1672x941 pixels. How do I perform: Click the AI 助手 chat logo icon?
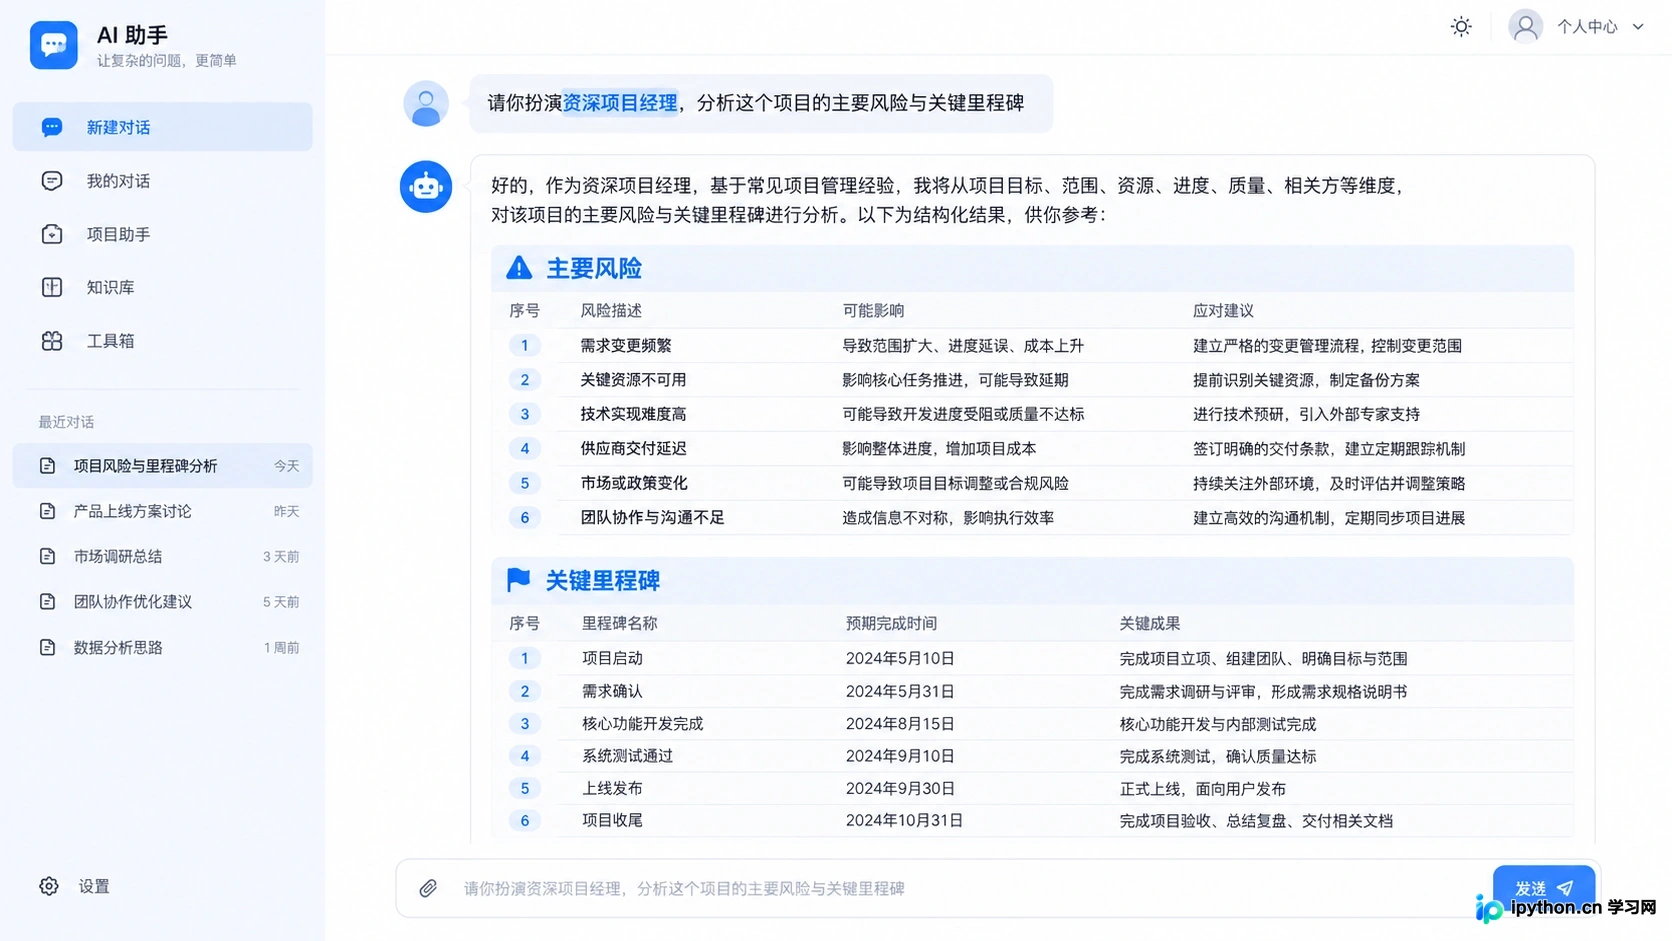[54, 45]
